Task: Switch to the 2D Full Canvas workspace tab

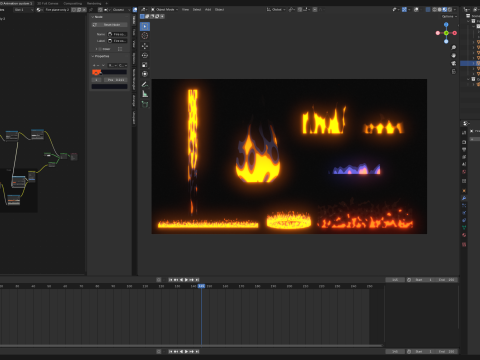Action: 48,3
